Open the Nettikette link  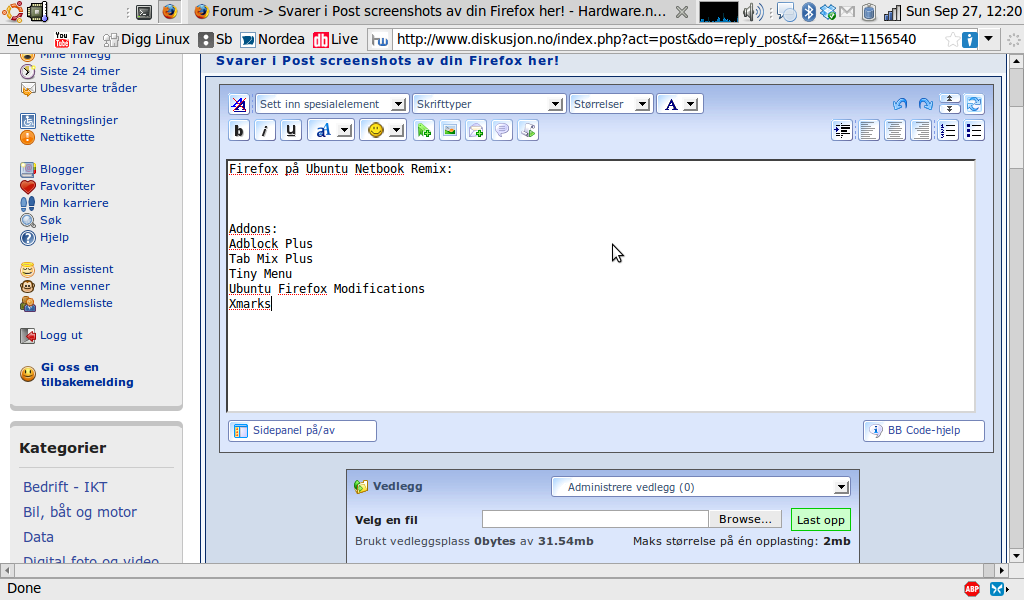click(x=67, y=137)
